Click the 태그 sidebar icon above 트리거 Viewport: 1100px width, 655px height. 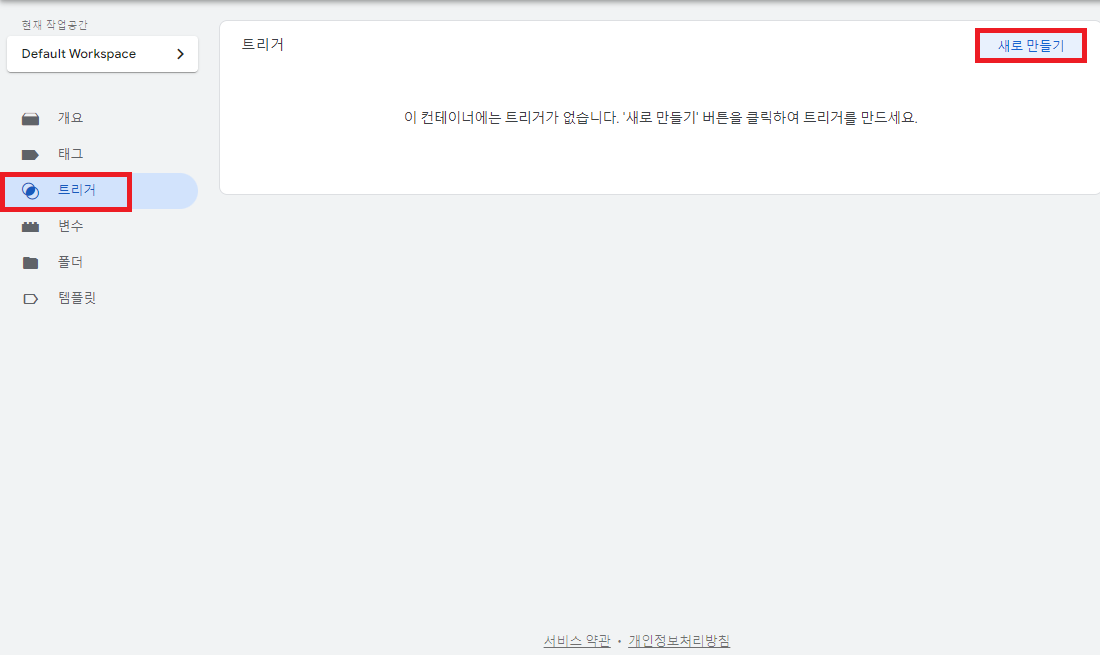click(30, 153)
